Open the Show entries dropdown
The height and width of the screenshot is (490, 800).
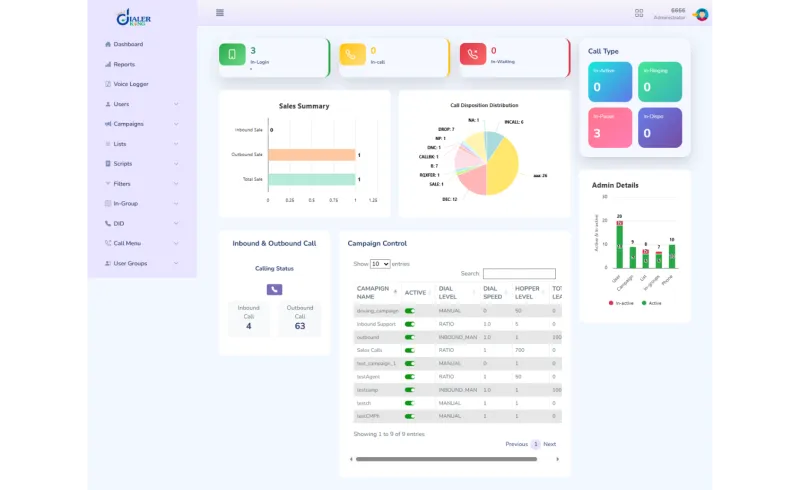380,264
